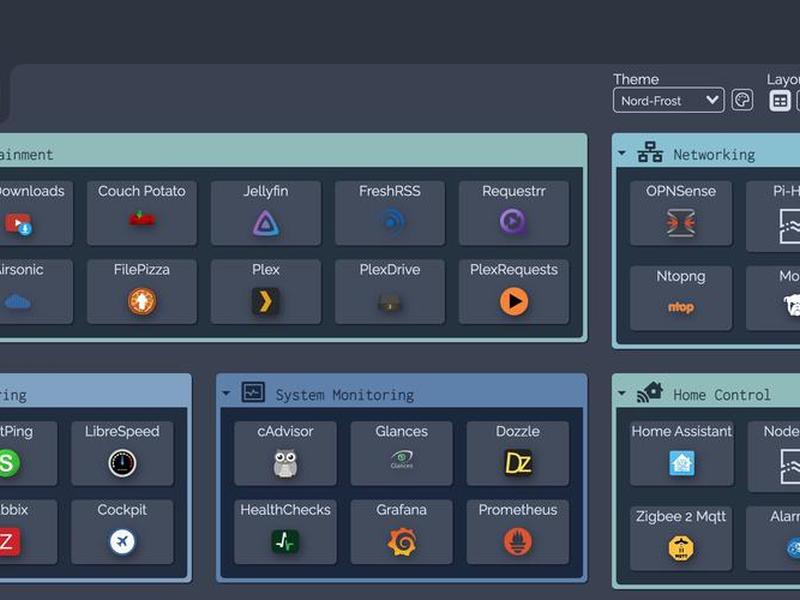This screenshot has height=600, width=800.
Task: Click the PlexRequests play icon
Action: 514,302
